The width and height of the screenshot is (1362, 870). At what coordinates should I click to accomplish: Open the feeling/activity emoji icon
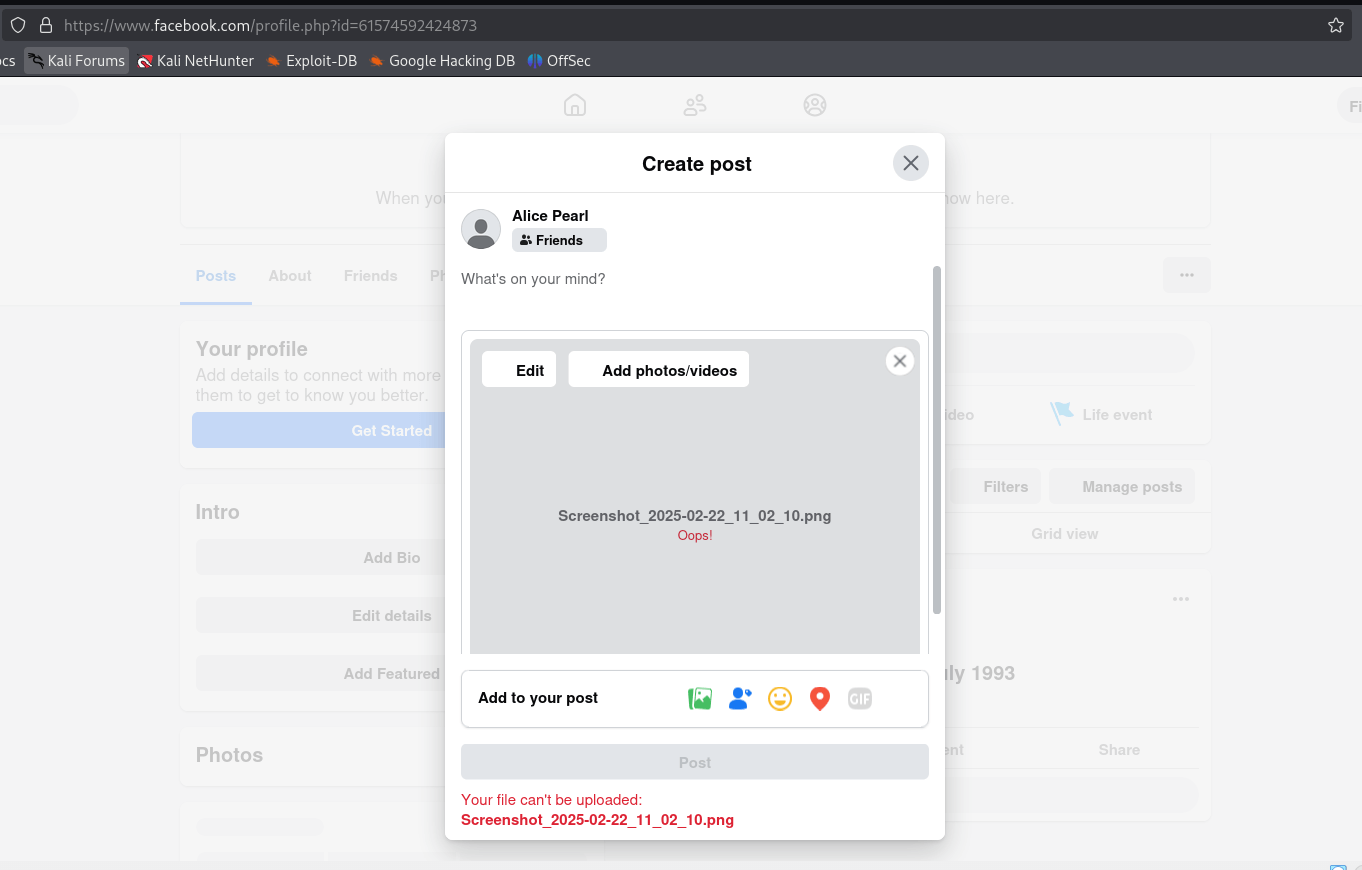(x=780, y=698)
